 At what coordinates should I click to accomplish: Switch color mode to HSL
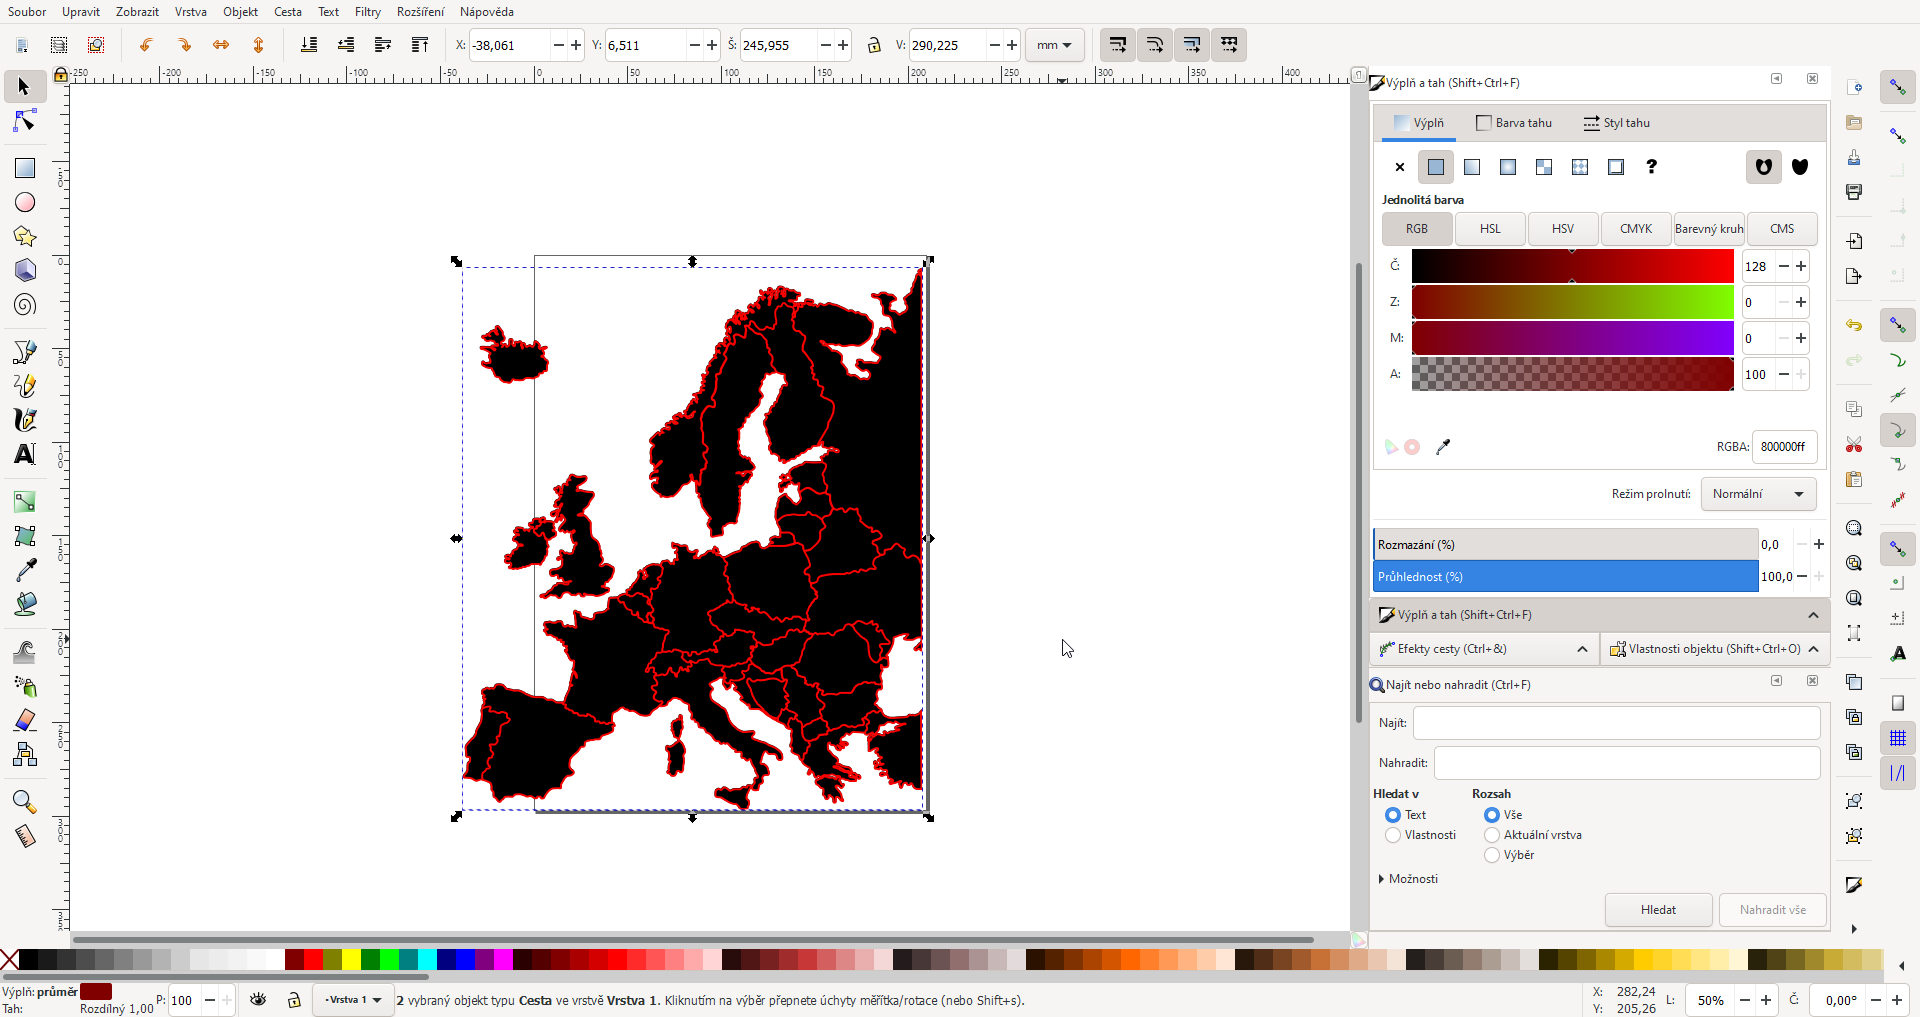pos(1490,229)
